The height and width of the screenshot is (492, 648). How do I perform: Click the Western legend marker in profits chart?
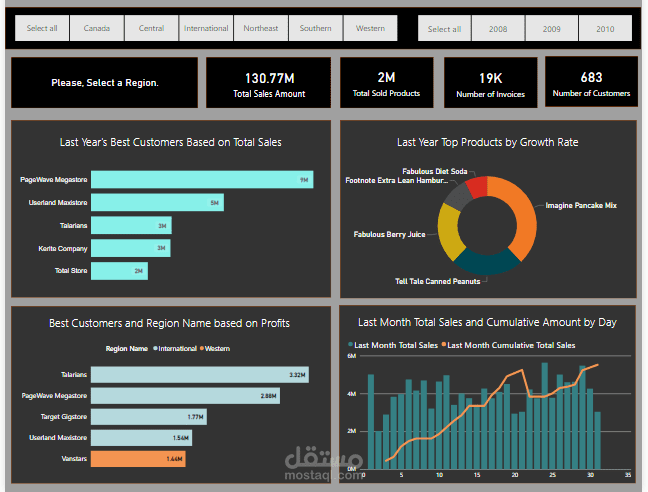click(x=202, y=348)
